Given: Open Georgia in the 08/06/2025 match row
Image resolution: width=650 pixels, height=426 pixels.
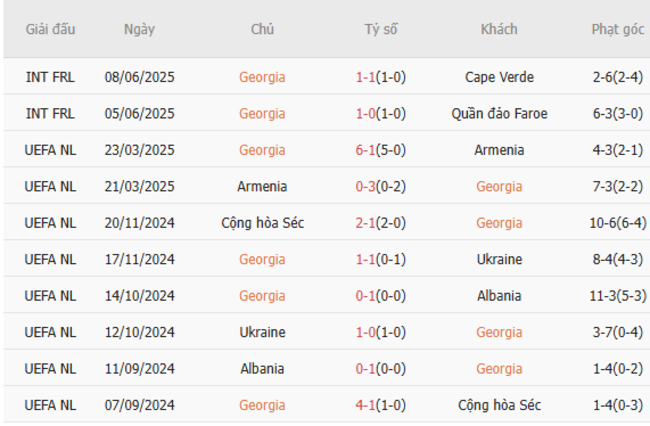Looking at the screenshot, I should (x=262, y=77).
